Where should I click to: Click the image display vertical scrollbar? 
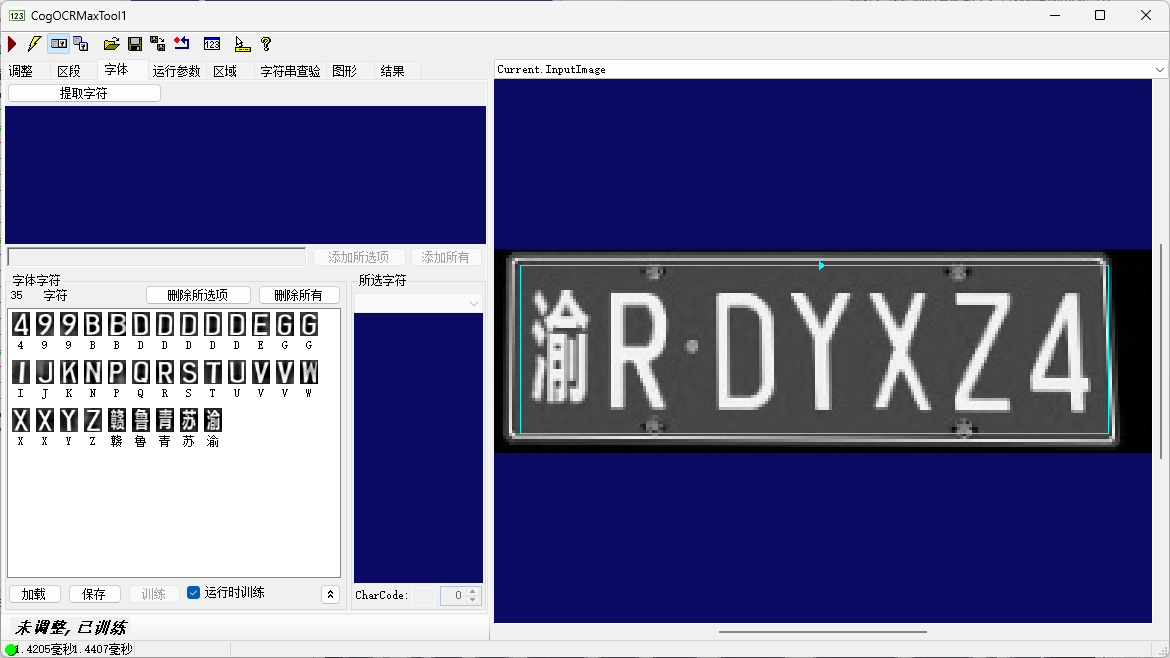coord(1161,351)
